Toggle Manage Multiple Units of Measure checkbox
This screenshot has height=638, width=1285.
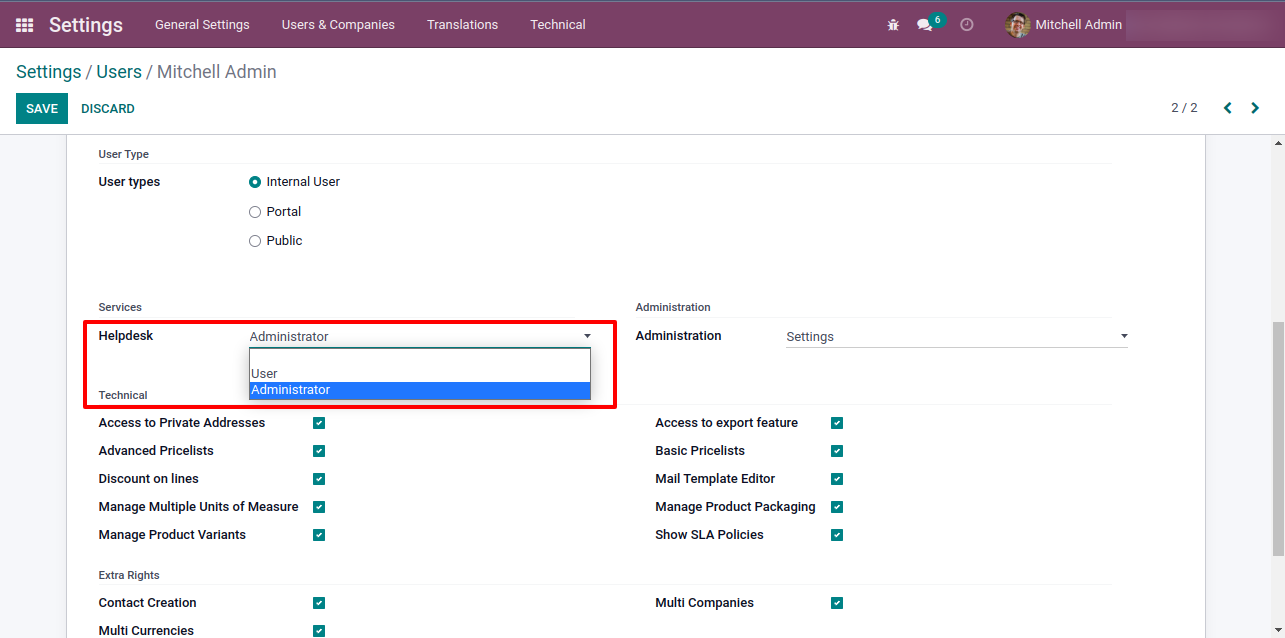319,507
